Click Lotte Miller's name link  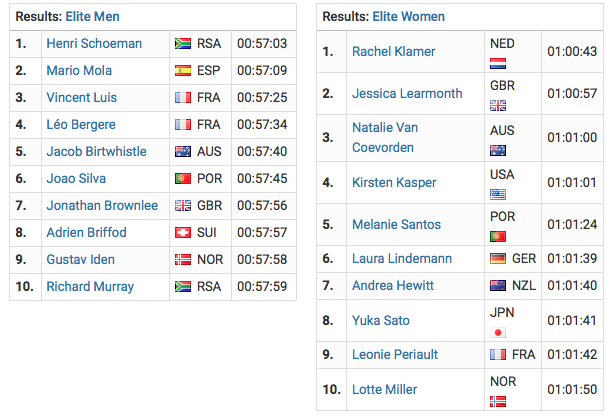click(x=385, y=389)
